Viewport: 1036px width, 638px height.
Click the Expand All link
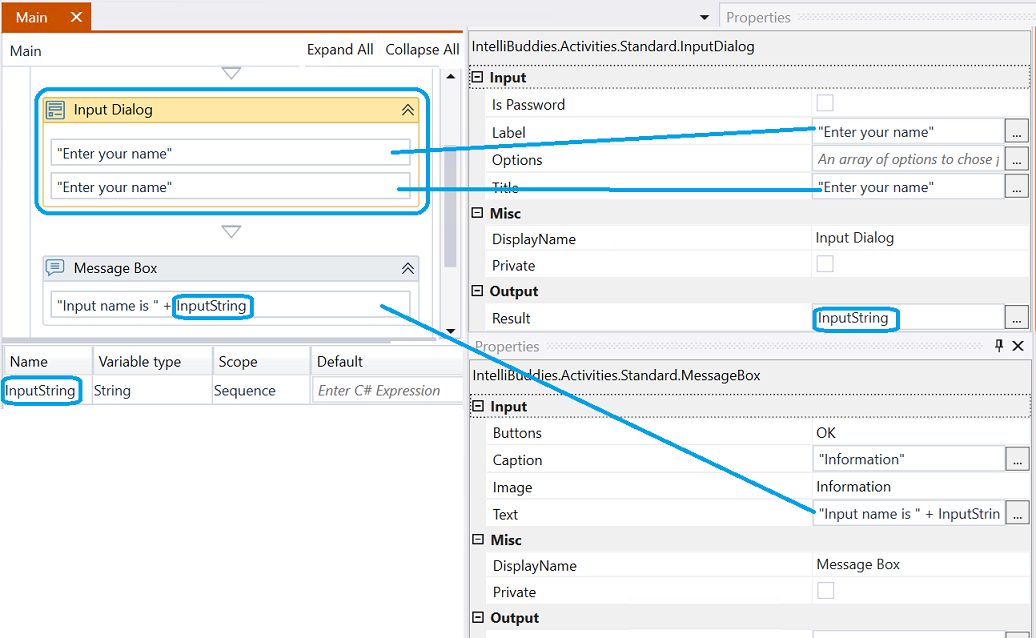tap(340, 49)
